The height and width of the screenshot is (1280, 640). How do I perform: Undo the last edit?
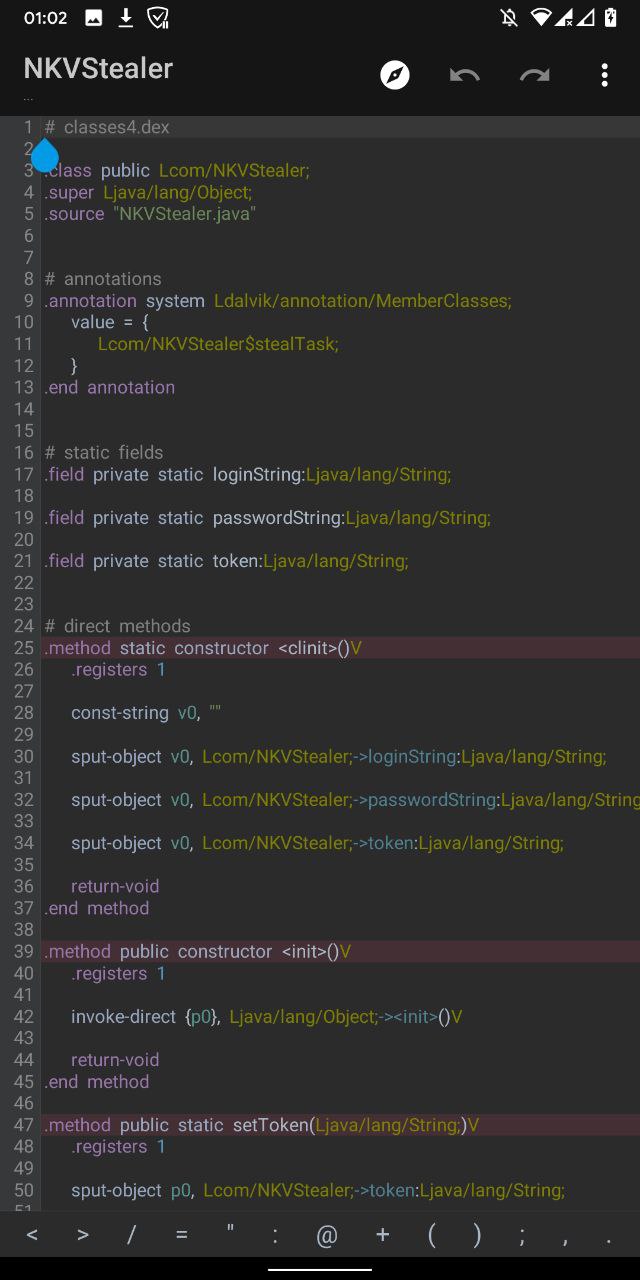click(x=464, y=75)
